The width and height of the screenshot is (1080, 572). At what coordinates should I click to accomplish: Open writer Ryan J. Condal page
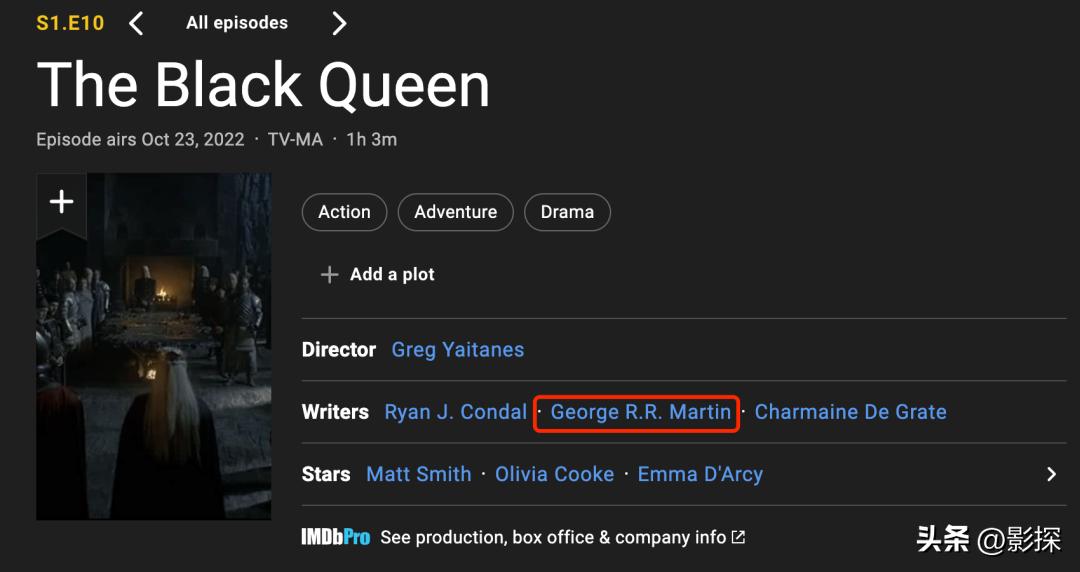click(x=455, y=412)
